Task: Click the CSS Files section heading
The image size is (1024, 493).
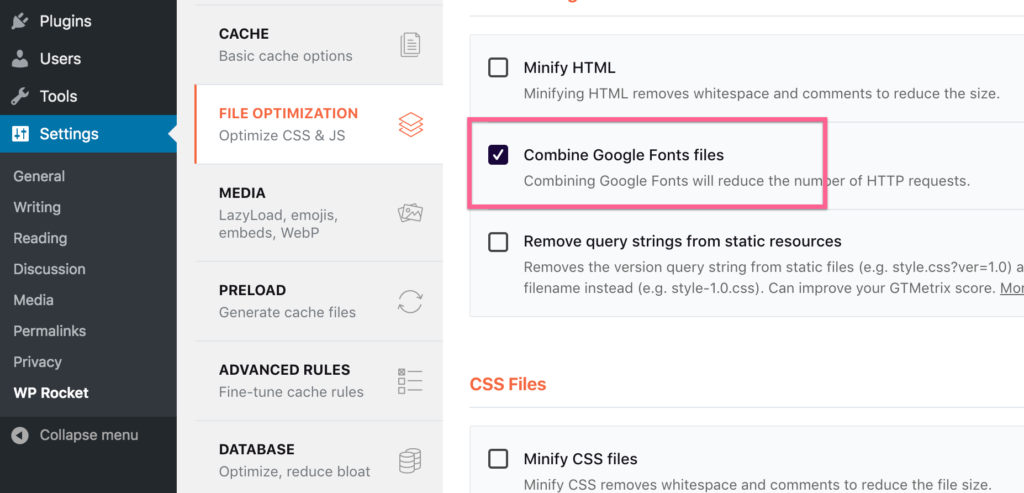Action: (x=508, y=384)
